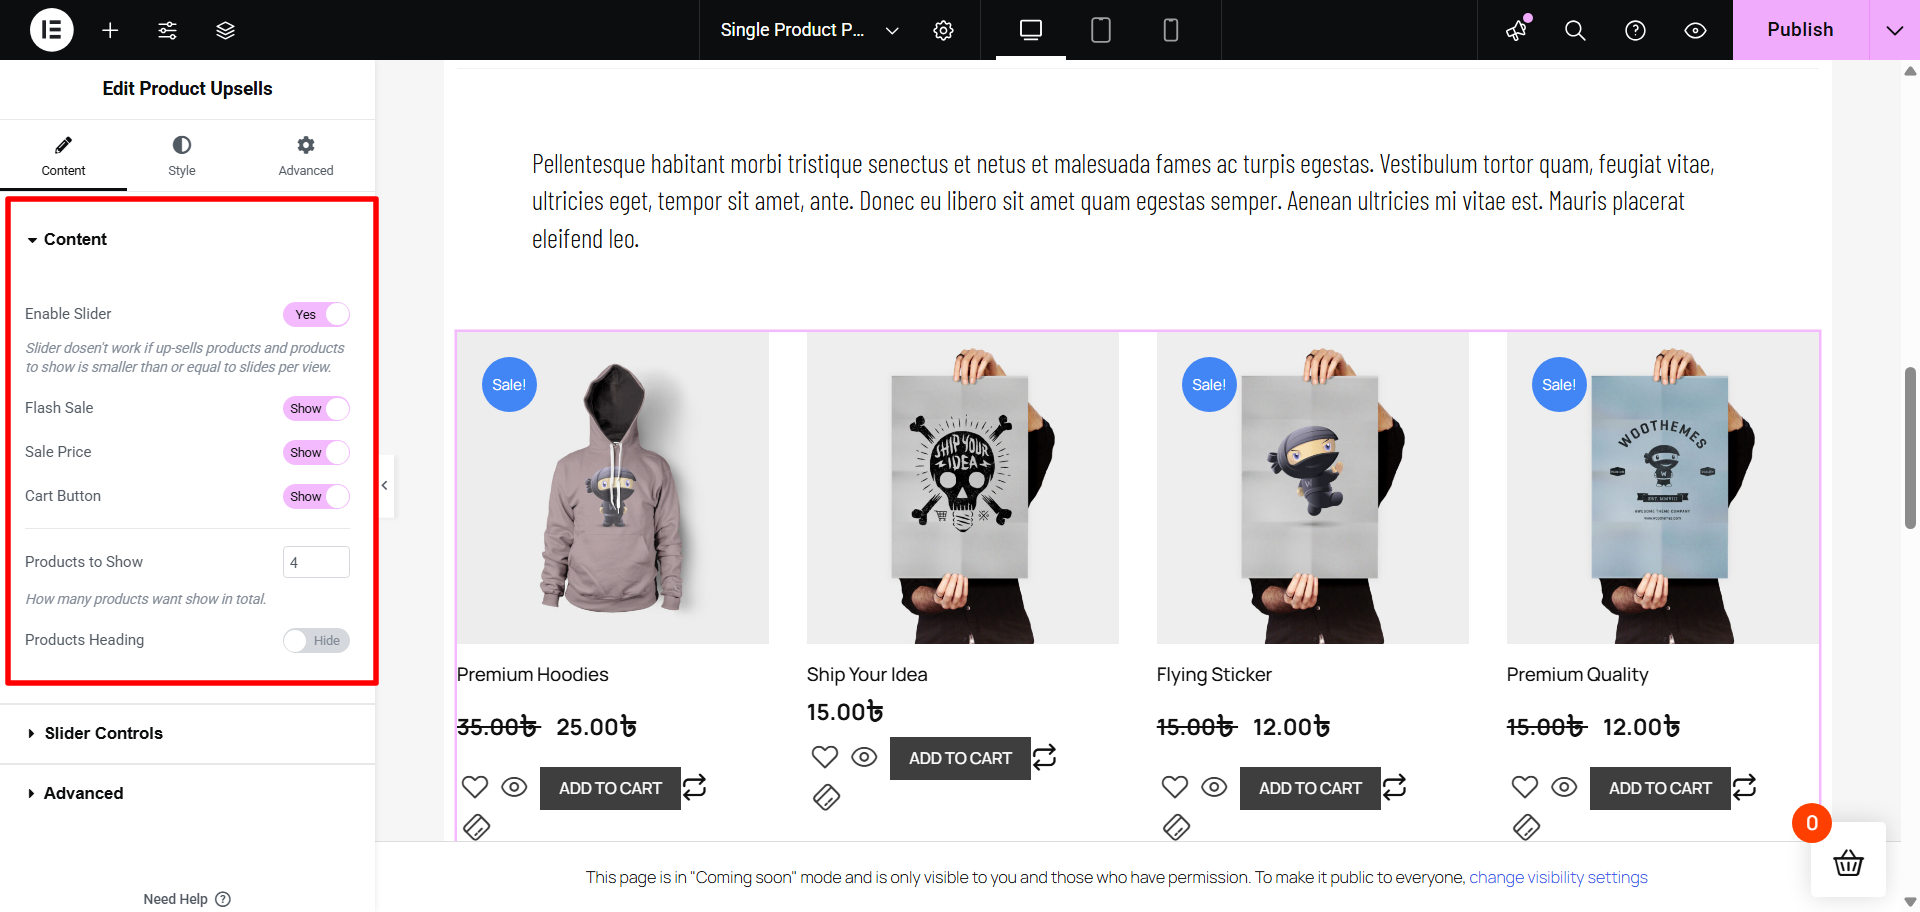Click the Elementor logo icon

point(52,30)
